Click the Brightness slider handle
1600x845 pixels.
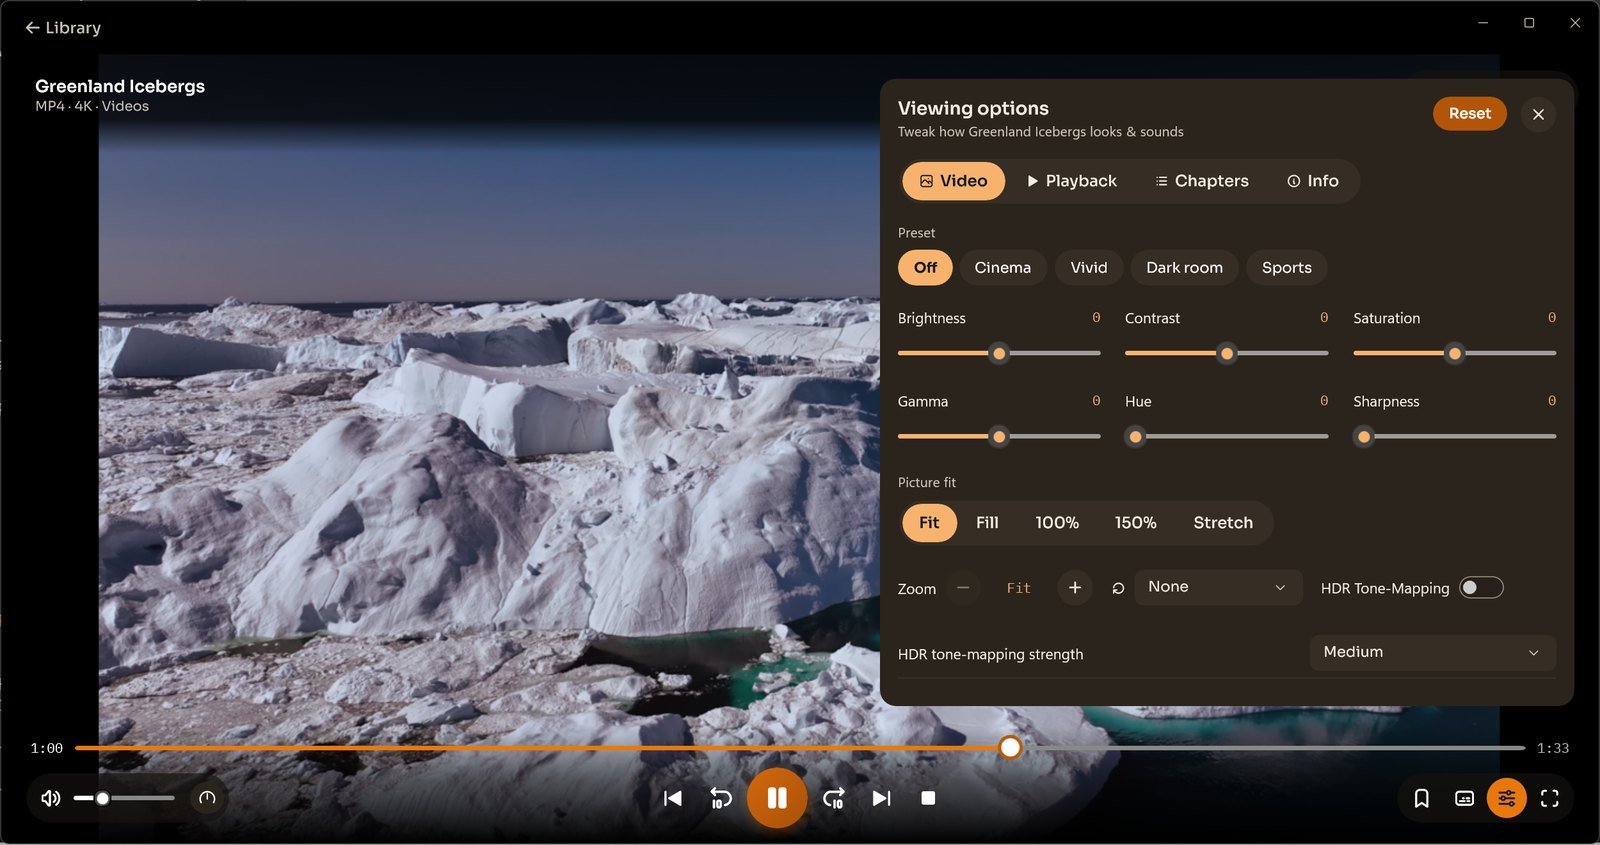click(999, 353)
